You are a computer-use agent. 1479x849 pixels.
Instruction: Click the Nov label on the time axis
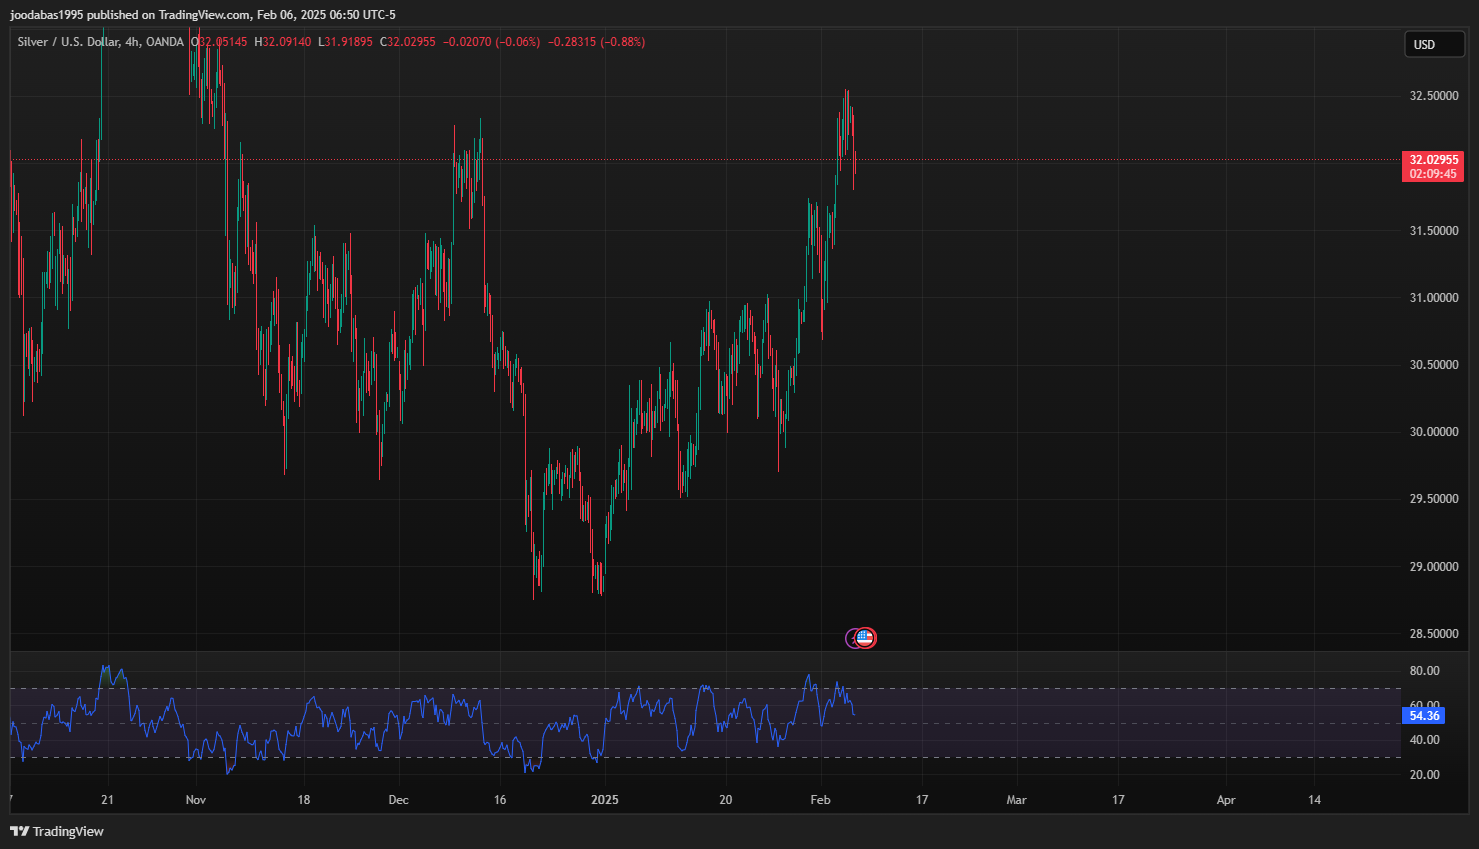[x=196, y=800]
